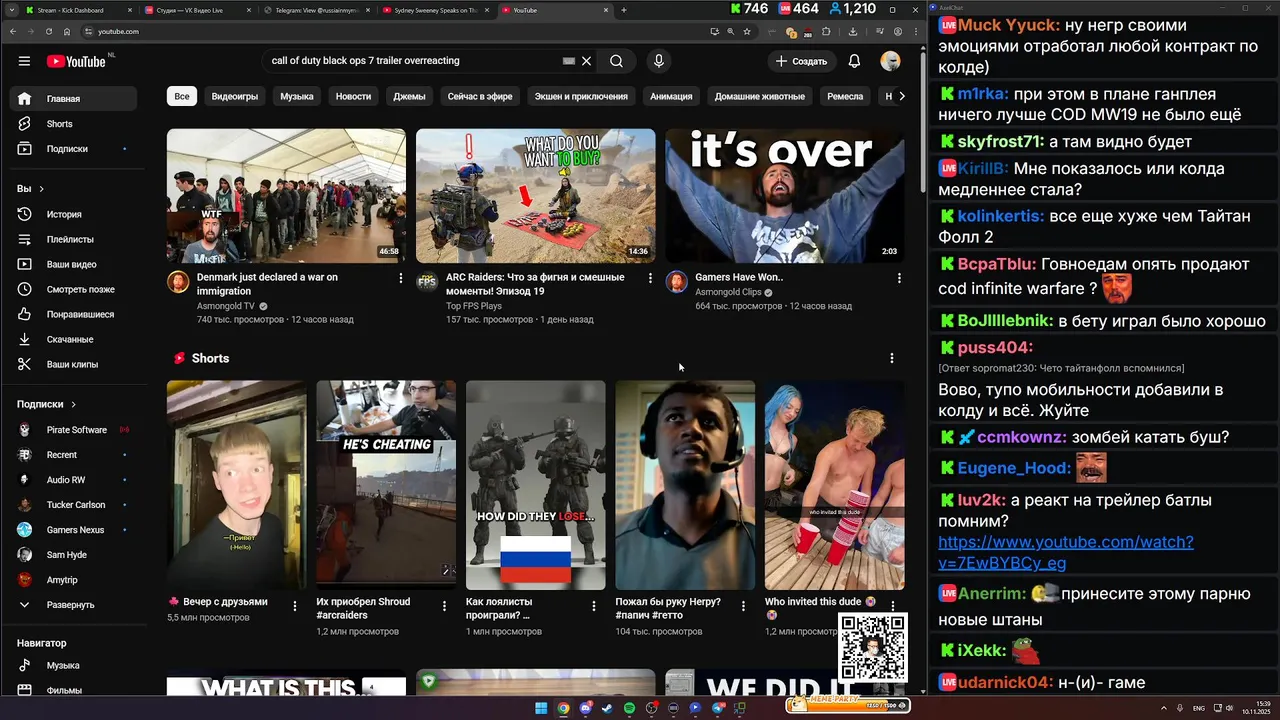
Task: Open options for Shroud arcraiders short
Action: pyautogui.click(x=444, y=606)
